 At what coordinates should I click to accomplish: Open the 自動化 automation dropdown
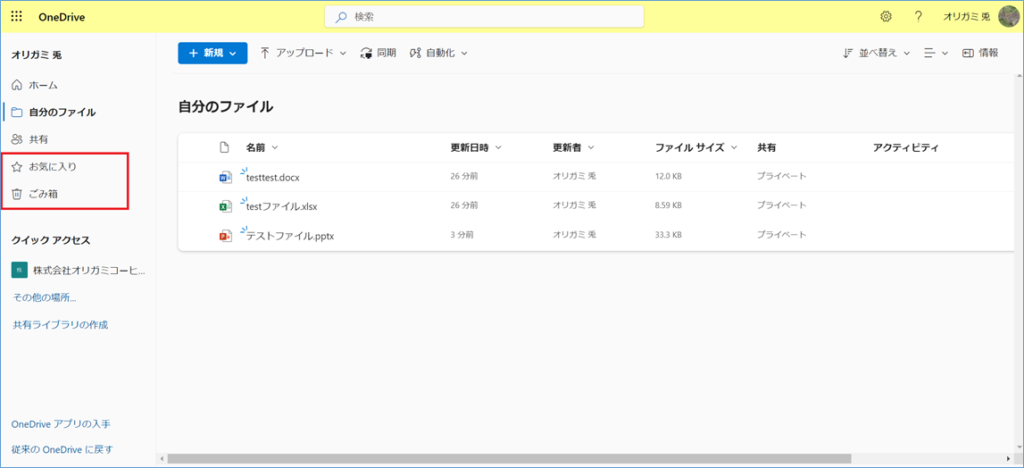click(438, 53)
